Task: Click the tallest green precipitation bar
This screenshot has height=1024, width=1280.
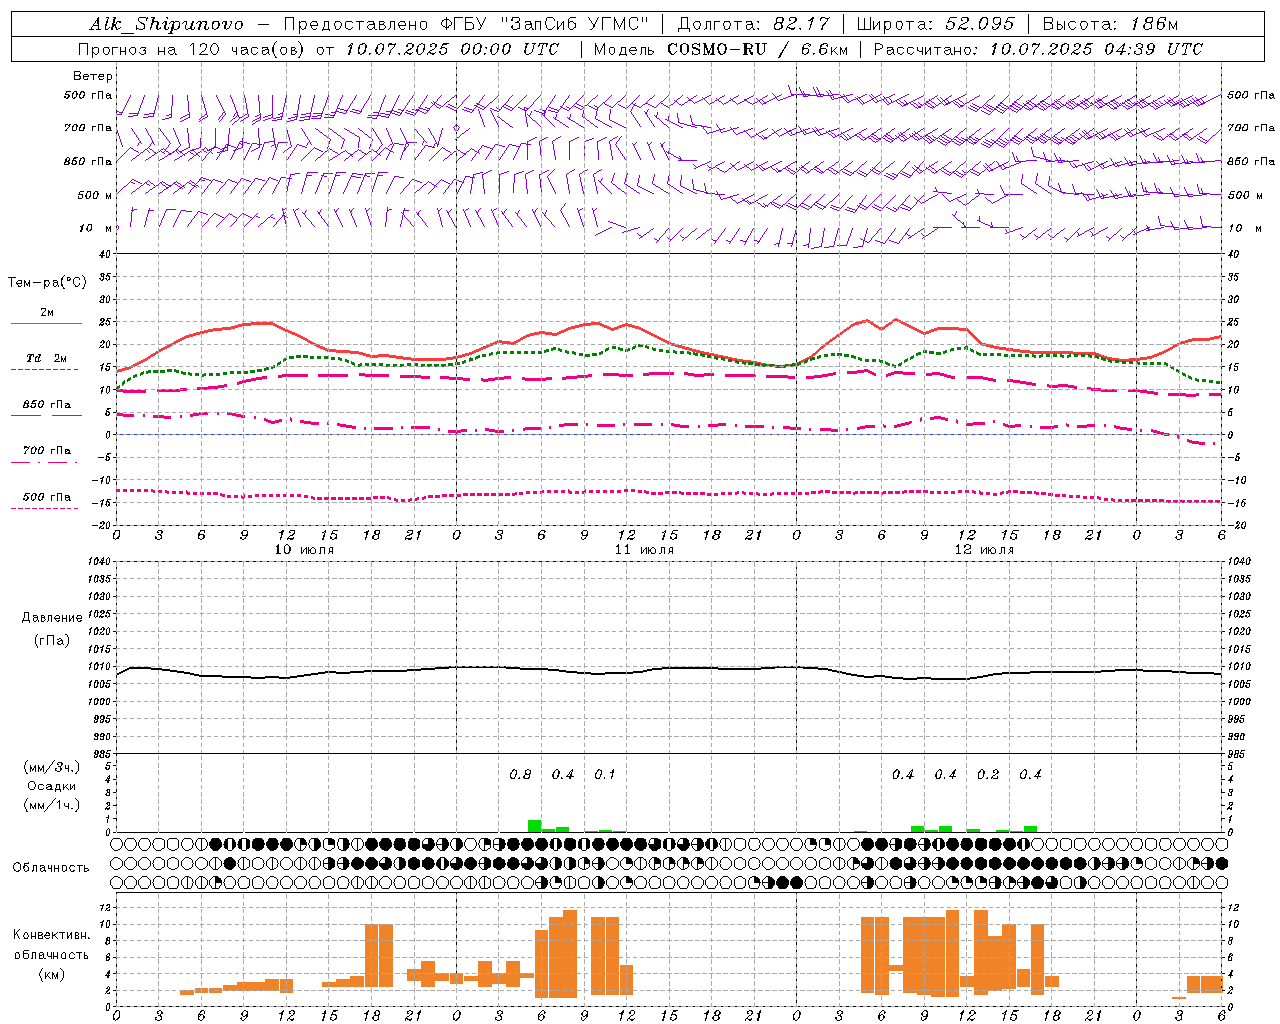Action: [x=535, y=826]
